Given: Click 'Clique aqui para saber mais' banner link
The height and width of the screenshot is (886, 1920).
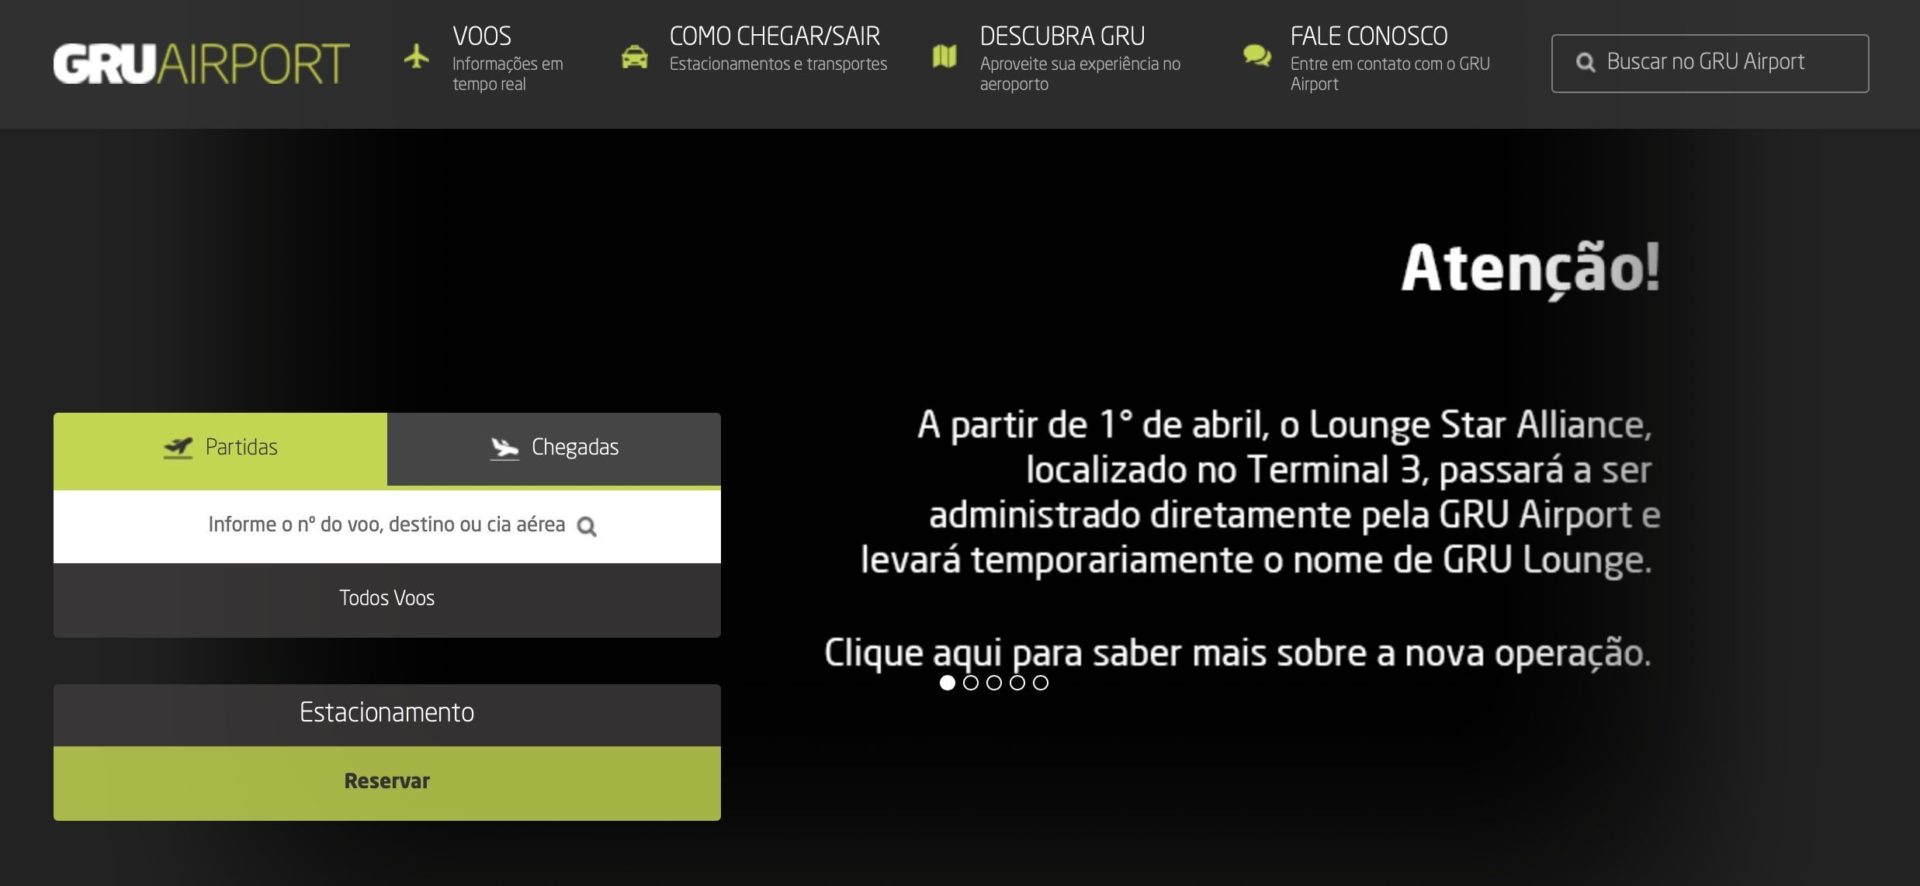Looking at the screenshot, I should click(1237, 654).
